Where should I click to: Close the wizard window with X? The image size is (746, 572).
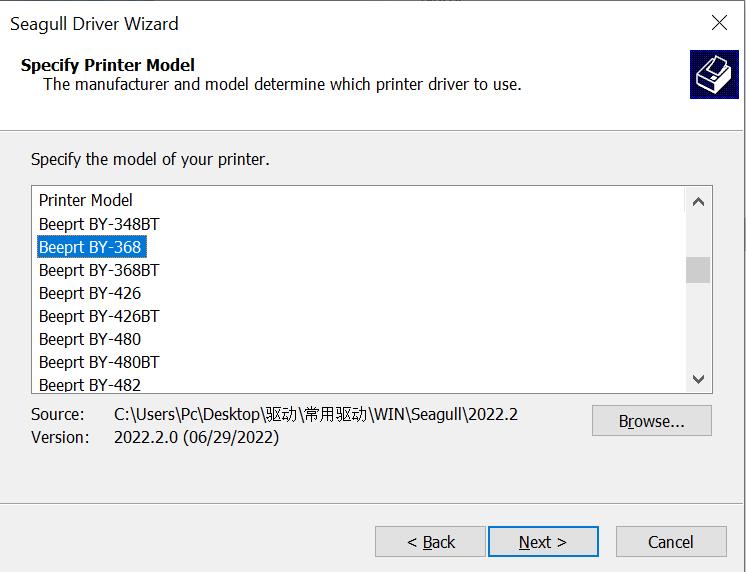coord(719,22)
